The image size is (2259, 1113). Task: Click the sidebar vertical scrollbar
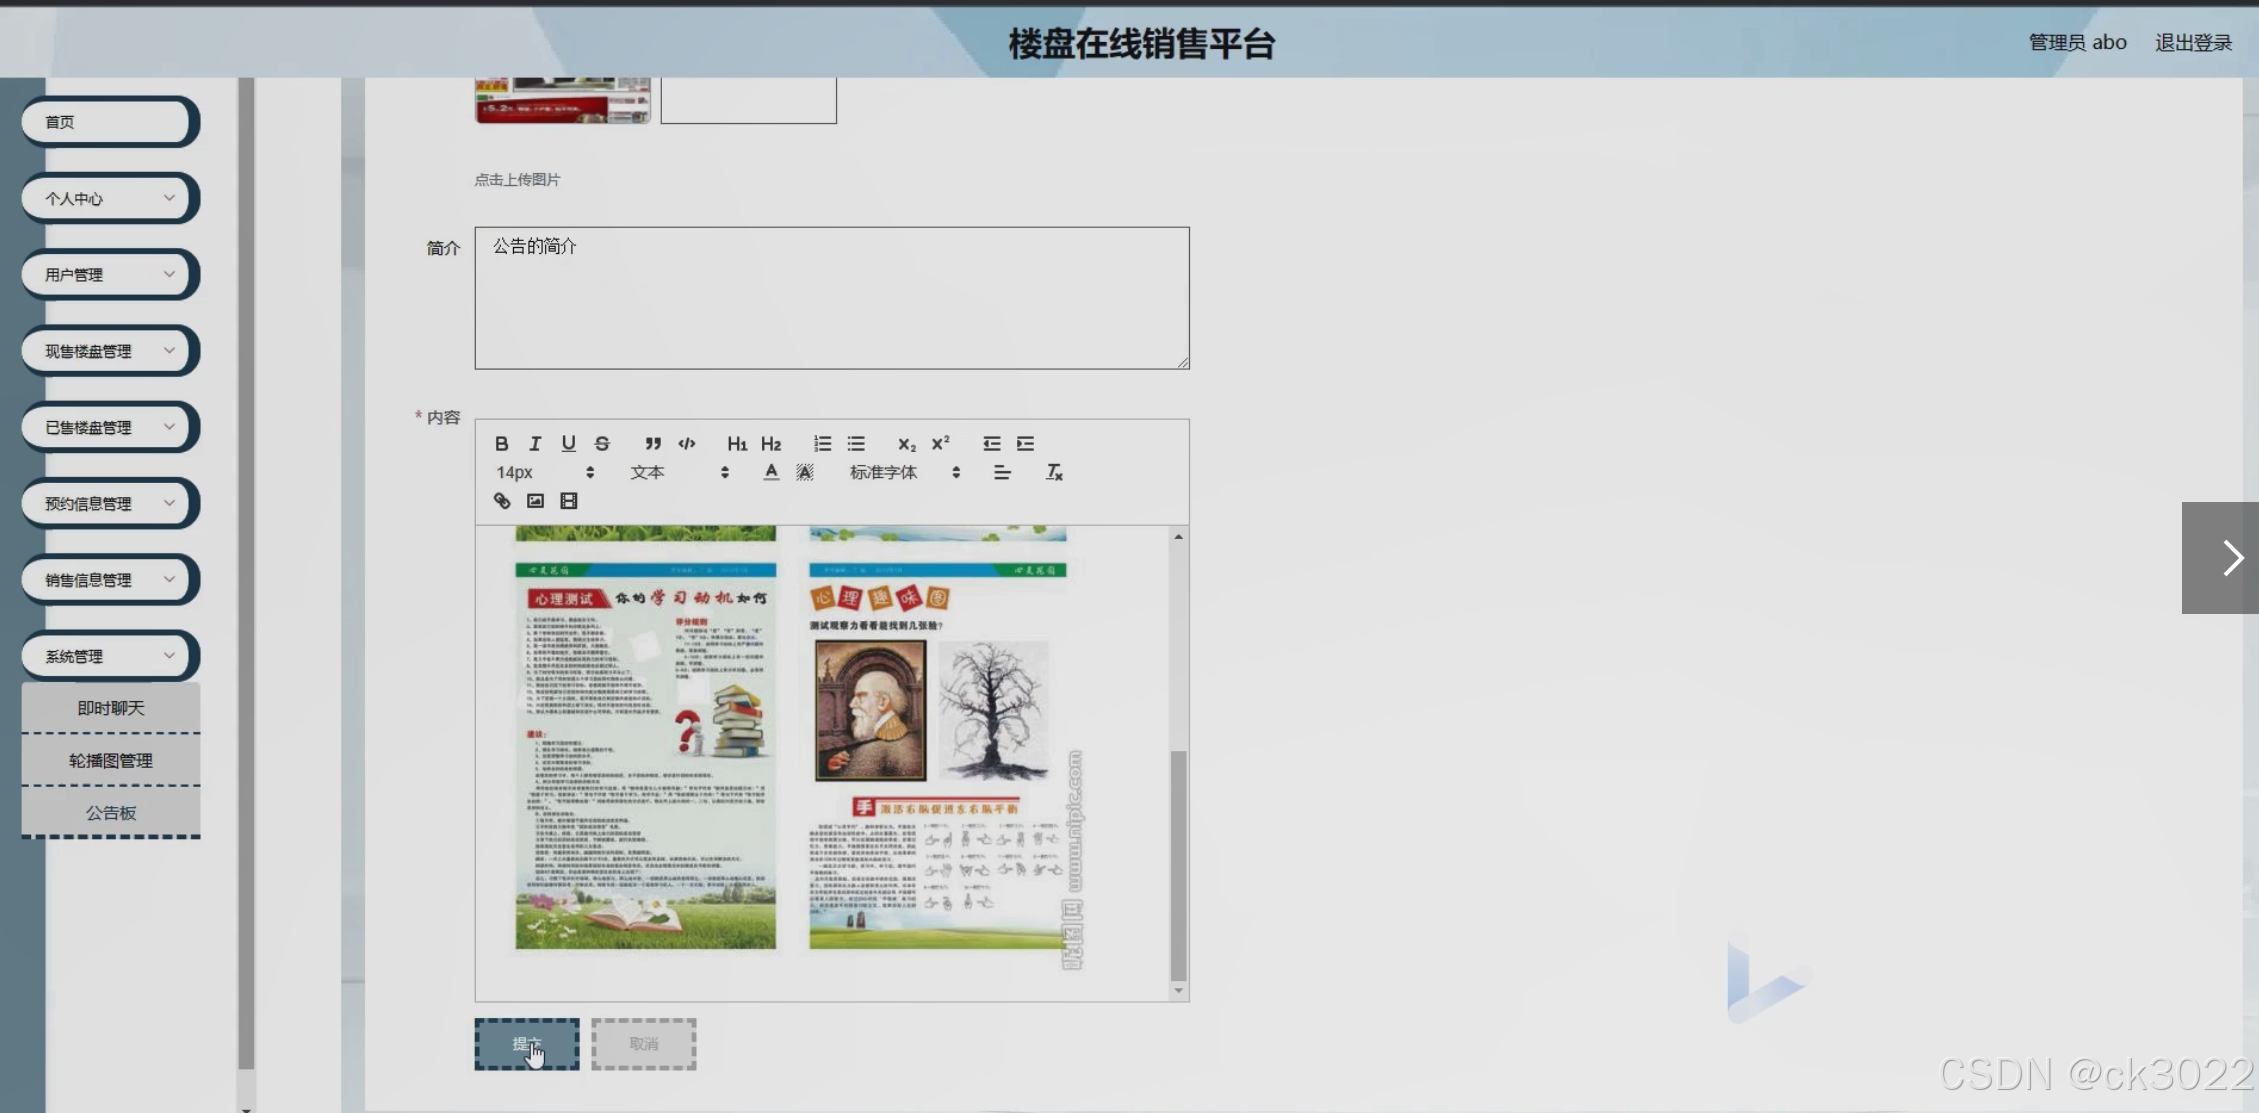[x=246, y=574]
